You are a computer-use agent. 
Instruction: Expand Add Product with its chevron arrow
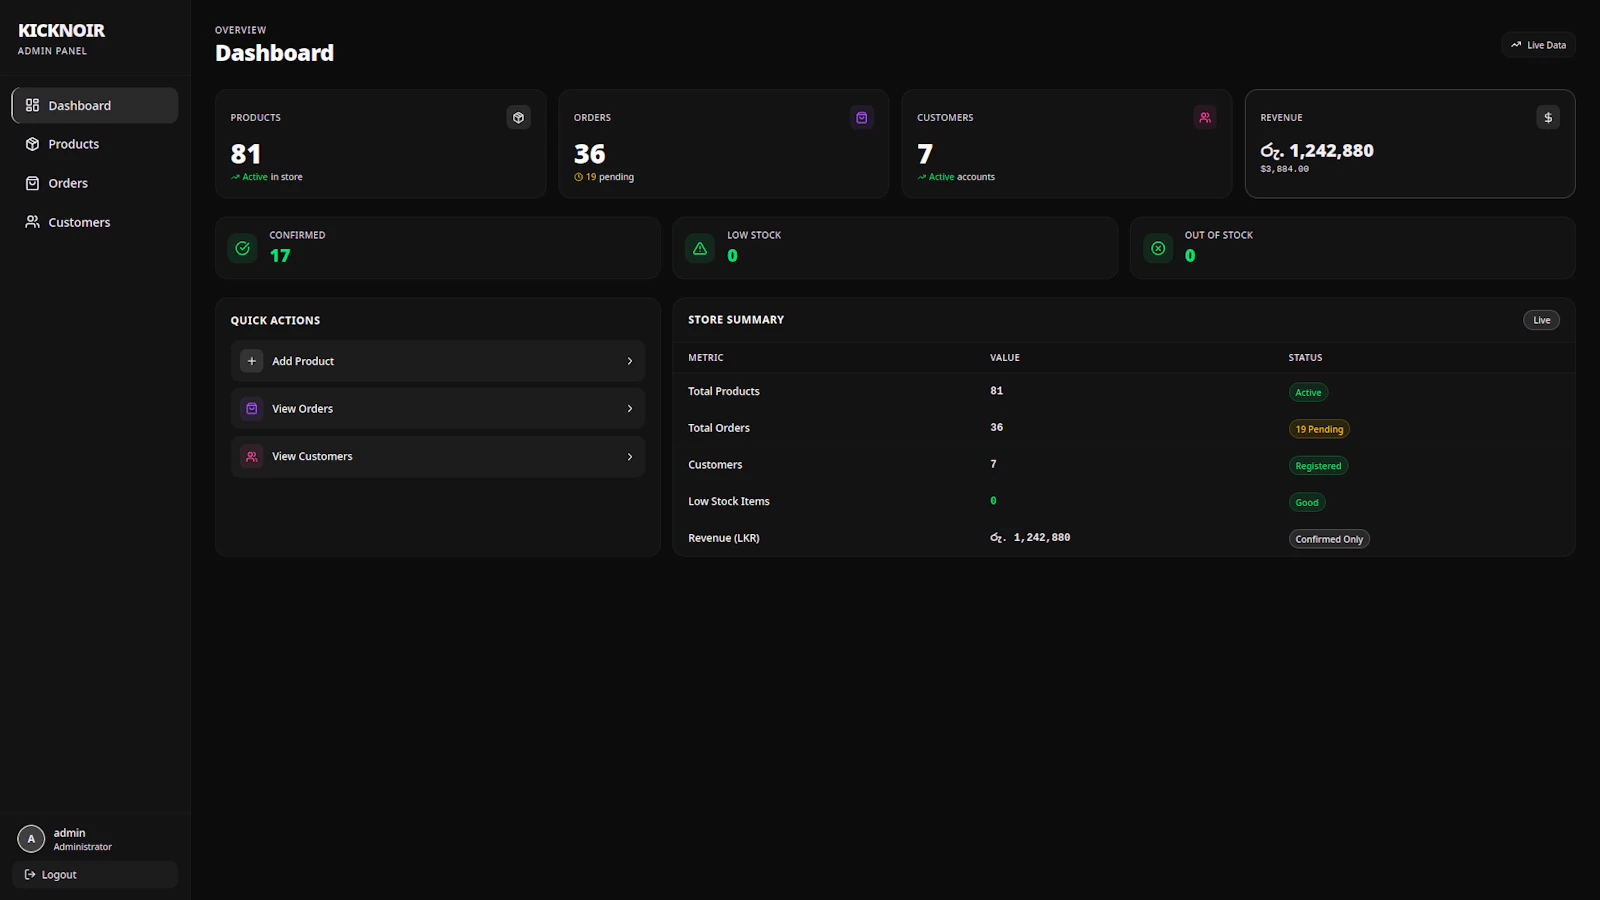tap(630, 361)
